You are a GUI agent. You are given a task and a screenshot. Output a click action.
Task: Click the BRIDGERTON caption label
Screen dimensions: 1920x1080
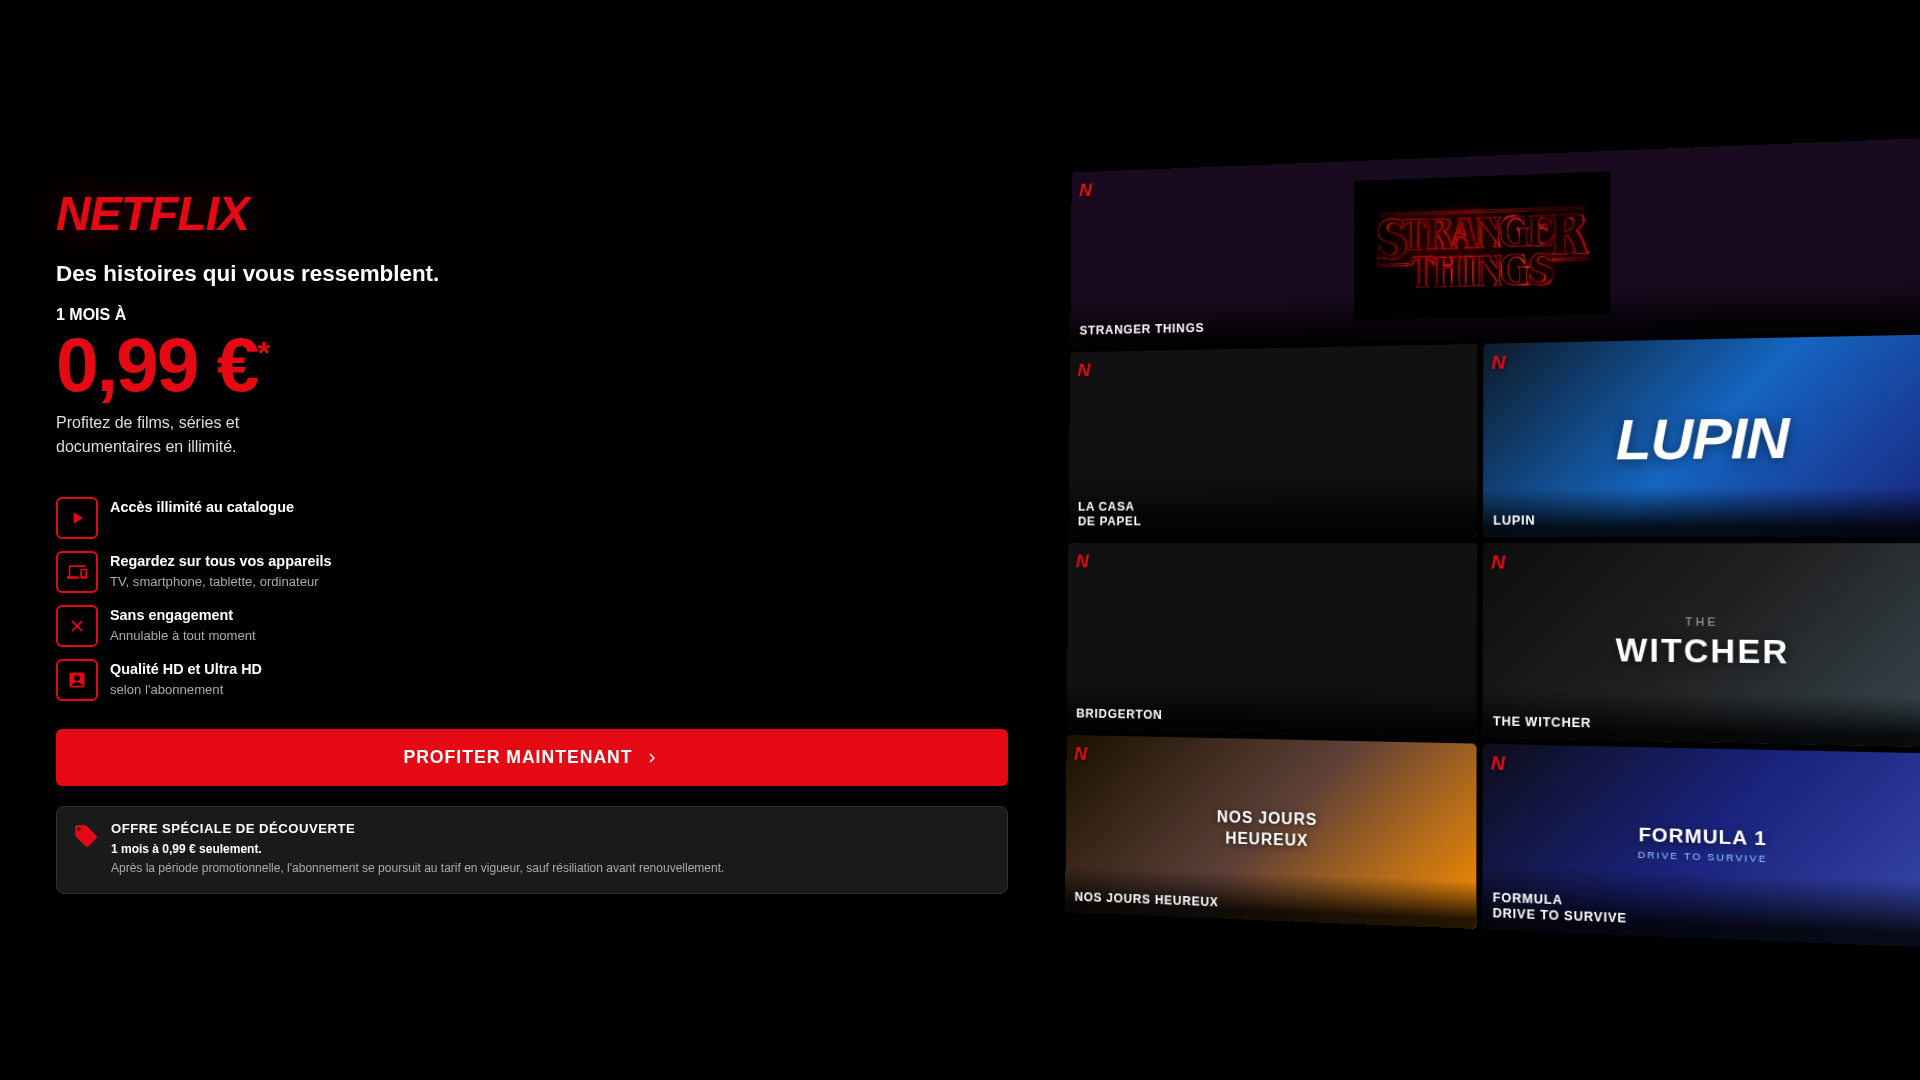(x=1119, y=714)
